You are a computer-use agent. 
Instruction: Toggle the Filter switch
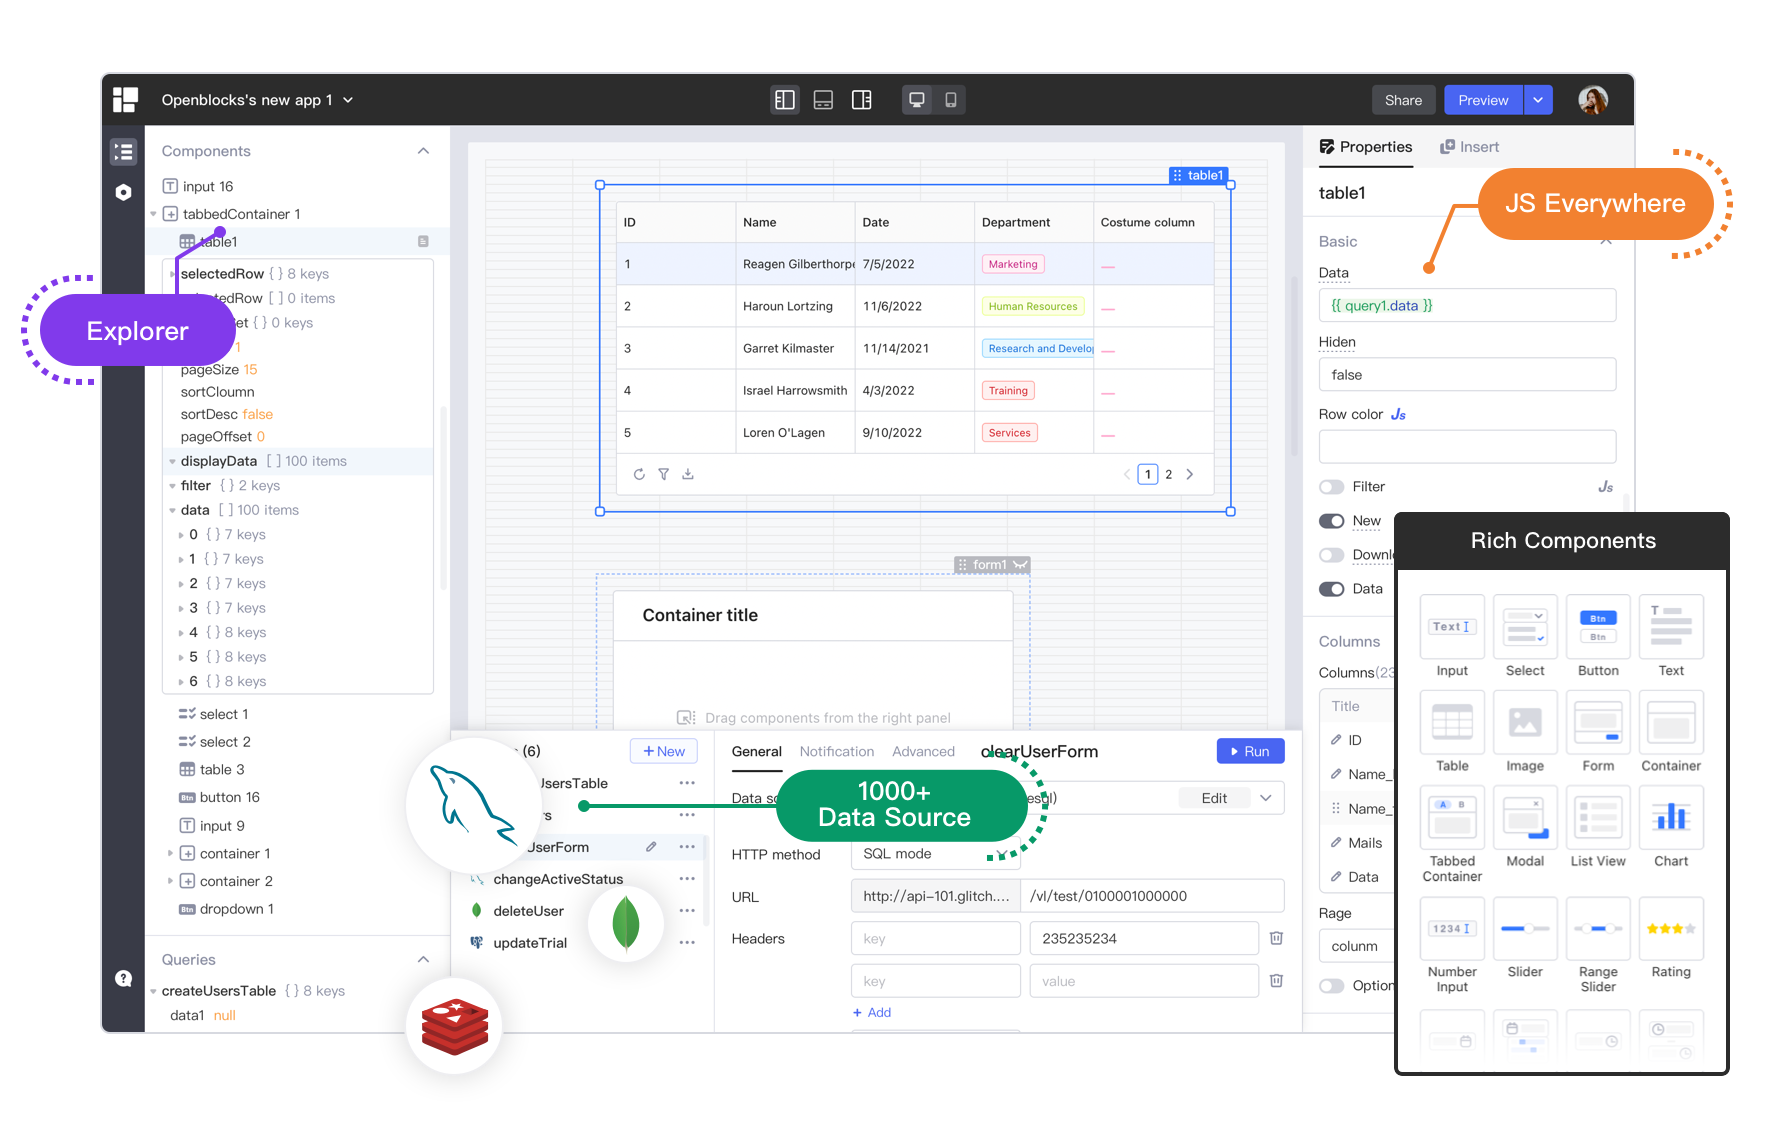(1331, 487)
